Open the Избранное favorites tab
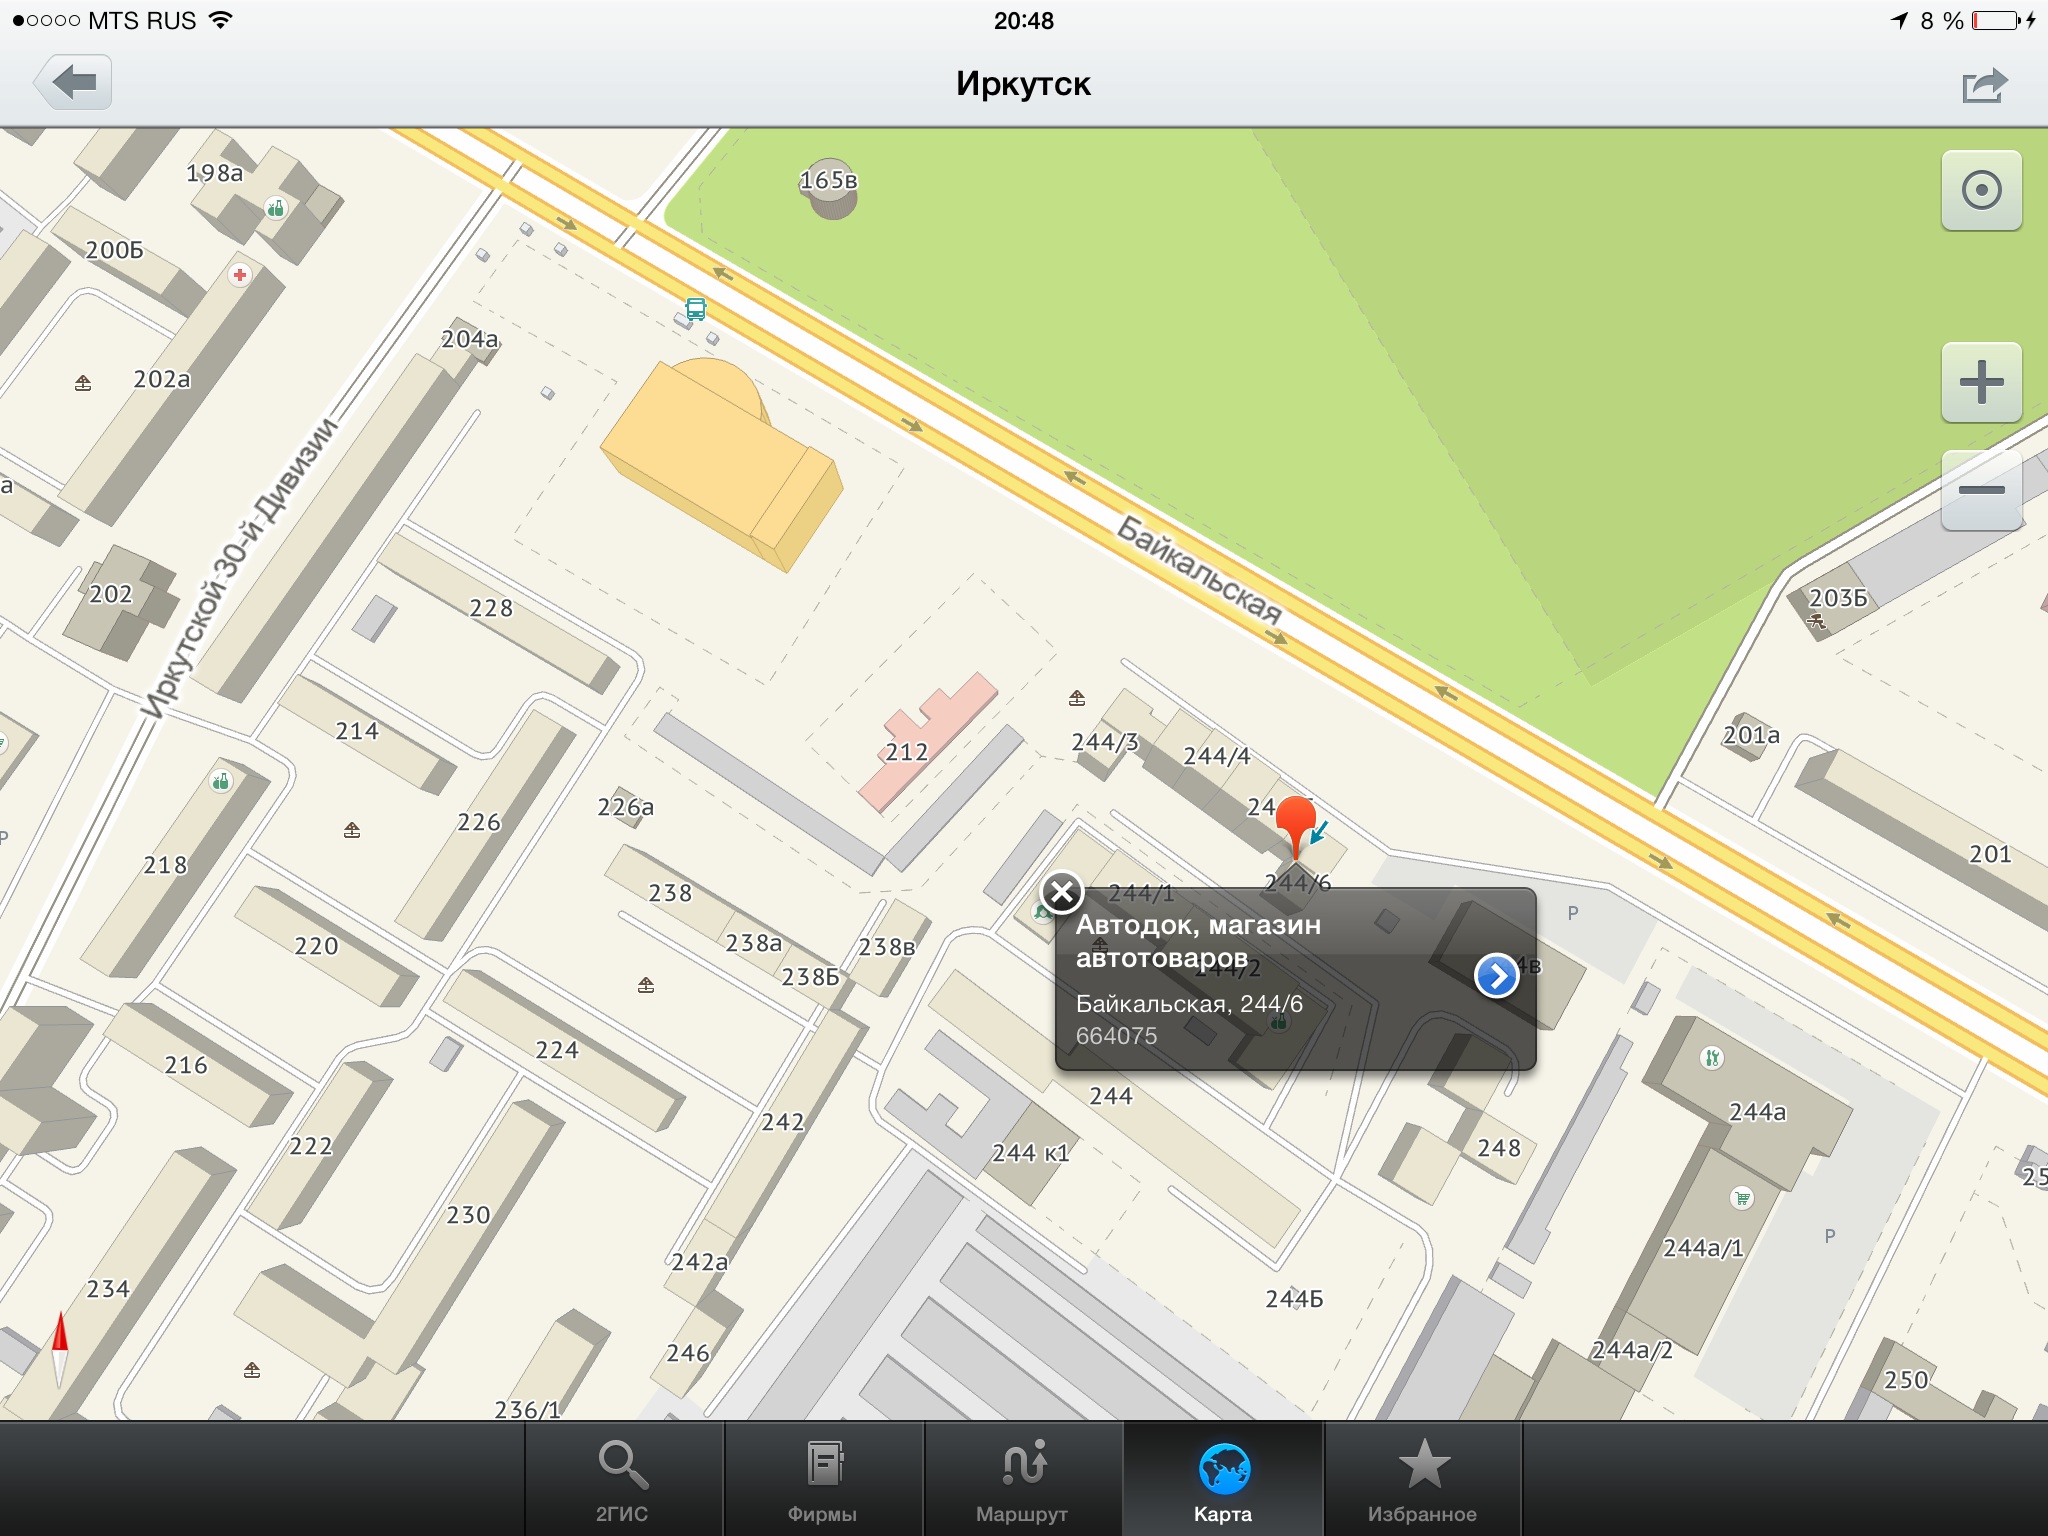 [1422, 1480]
